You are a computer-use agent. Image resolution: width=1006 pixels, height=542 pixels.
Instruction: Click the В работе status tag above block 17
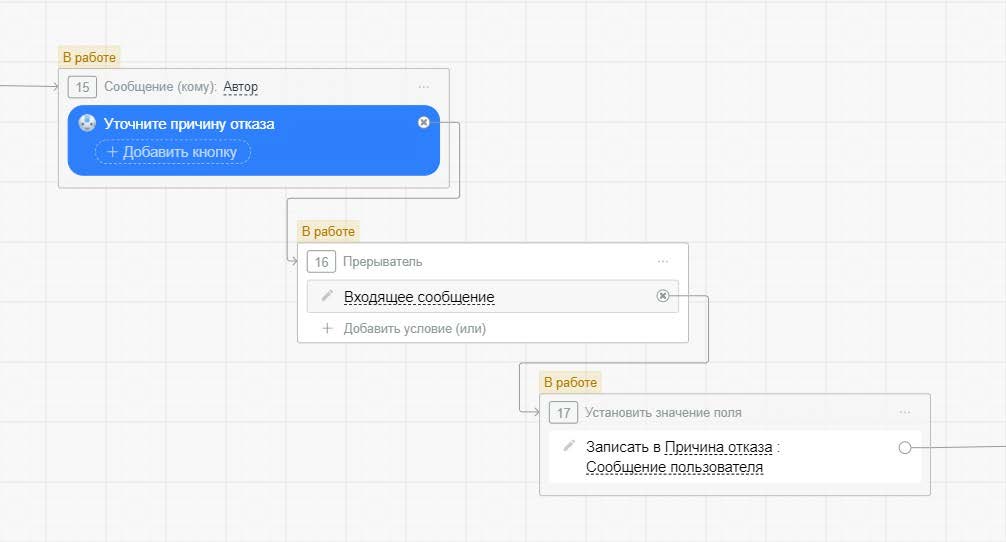coord(569,382)
